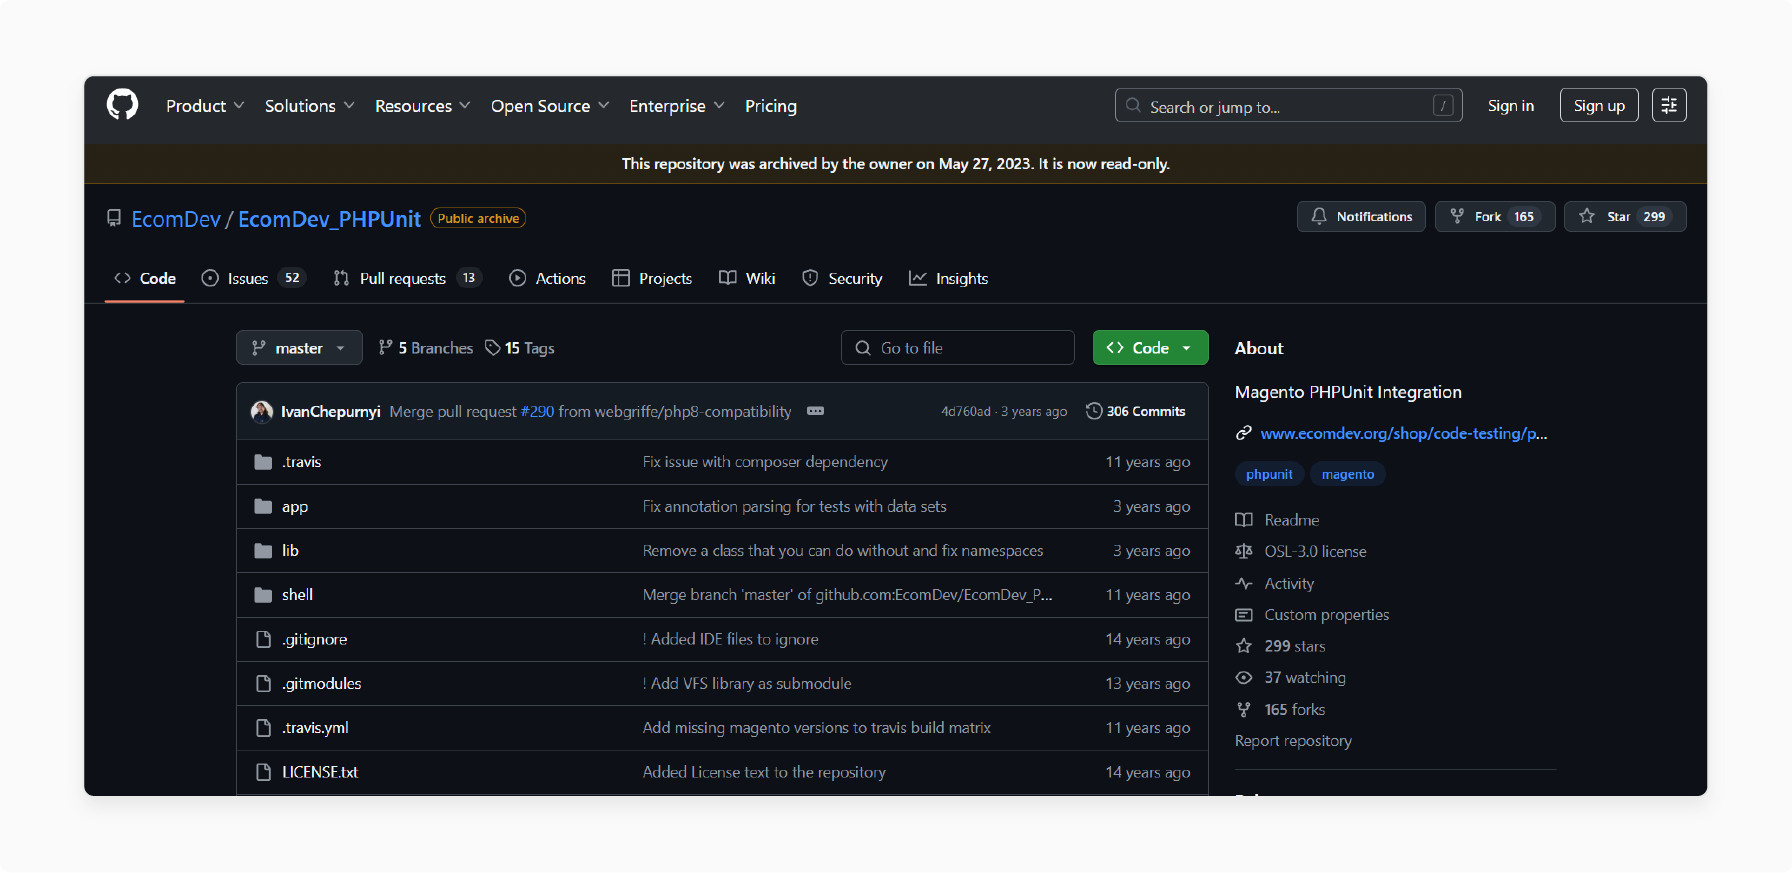Click the tag icon by 15 Tags

pos(493,348)
